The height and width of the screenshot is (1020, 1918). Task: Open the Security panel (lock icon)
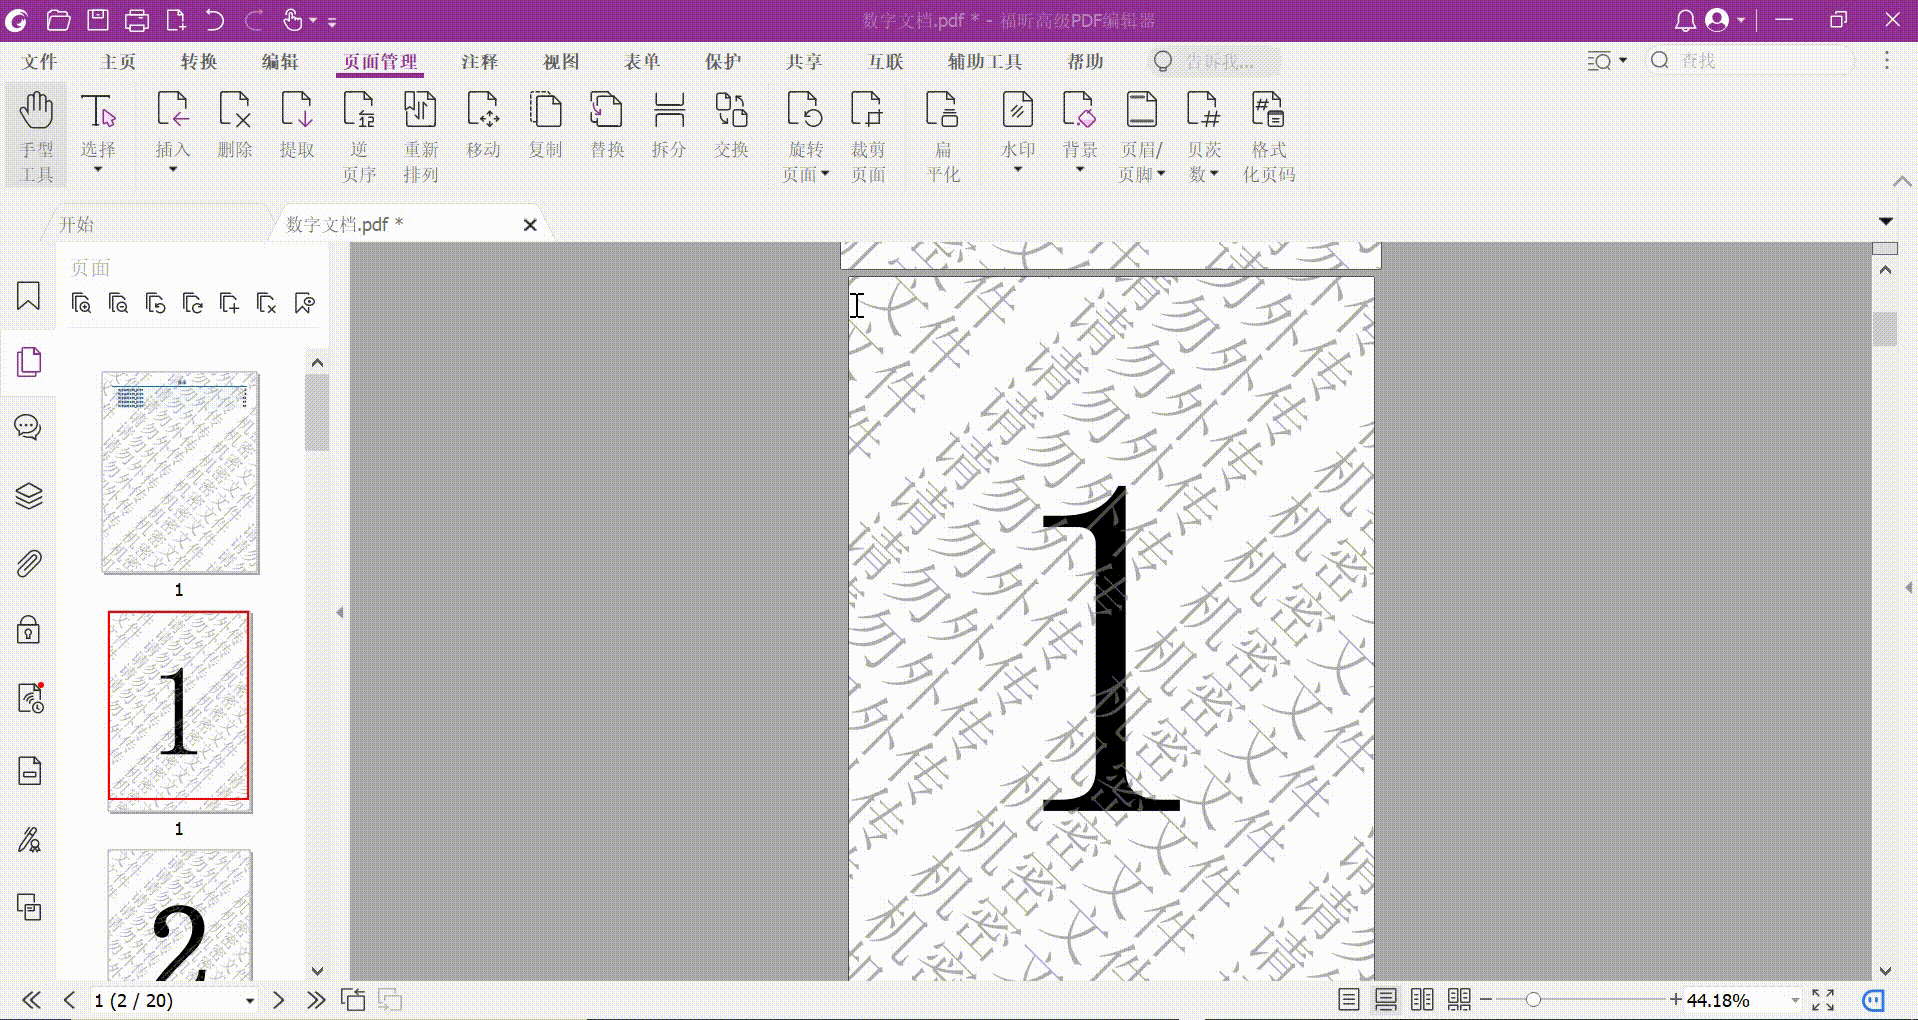[x=28, y=630]
